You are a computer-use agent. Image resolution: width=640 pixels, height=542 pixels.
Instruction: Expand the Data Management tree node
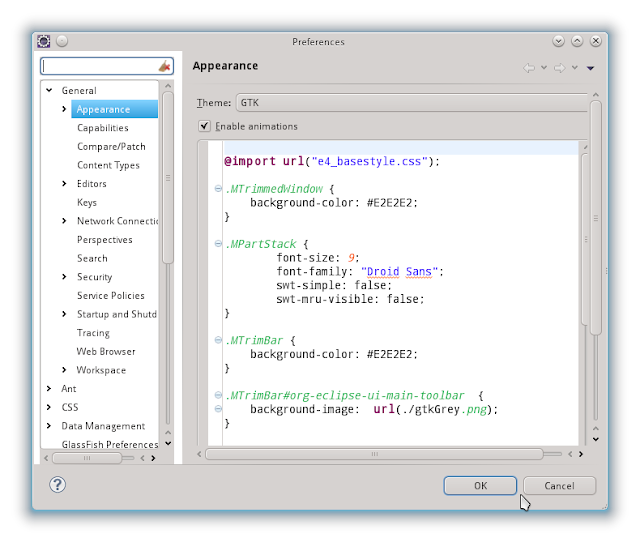(49, 426)
